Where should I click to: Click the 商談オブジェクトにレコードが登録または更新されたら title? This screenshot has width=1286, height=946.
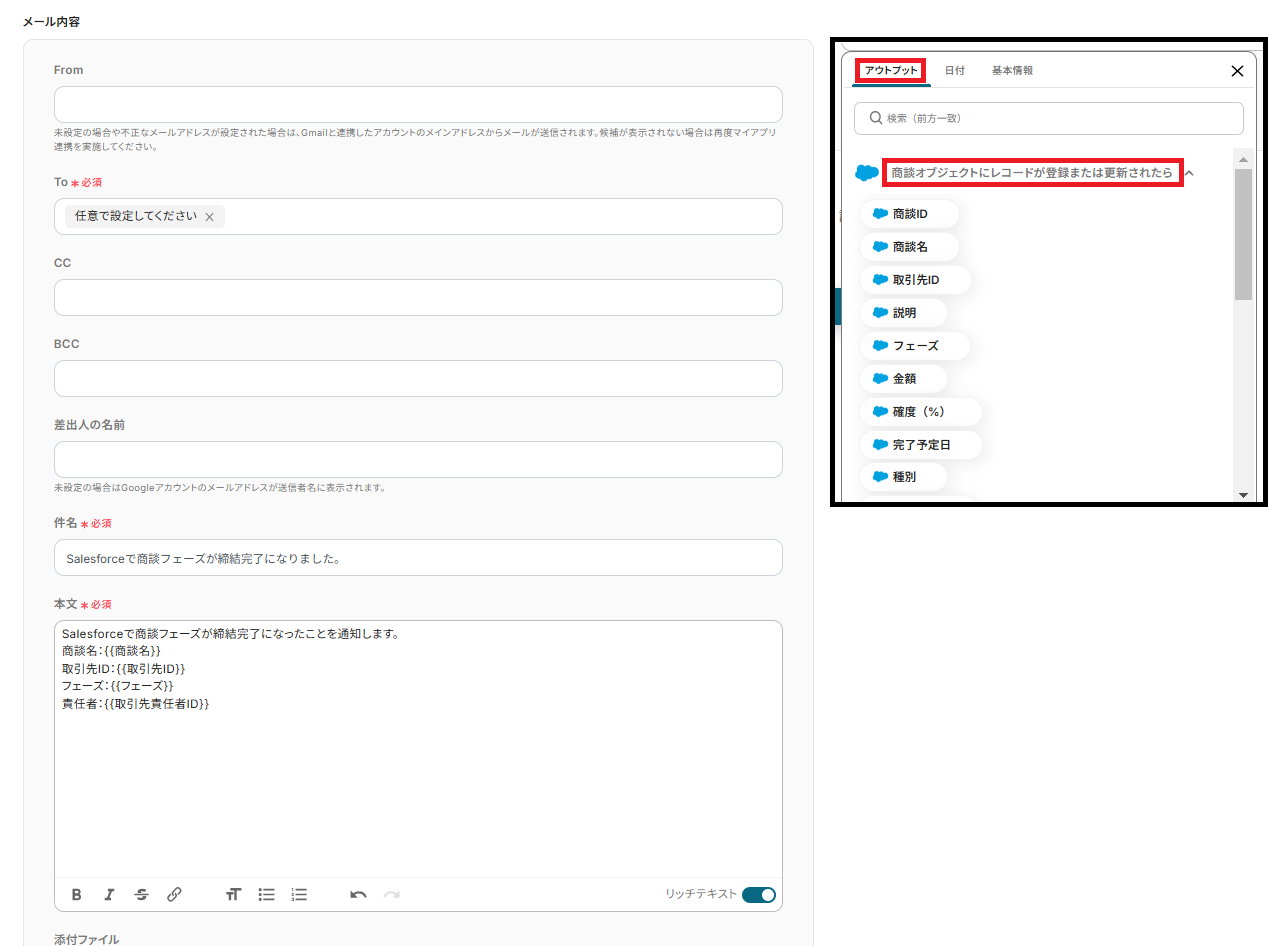1032,173
